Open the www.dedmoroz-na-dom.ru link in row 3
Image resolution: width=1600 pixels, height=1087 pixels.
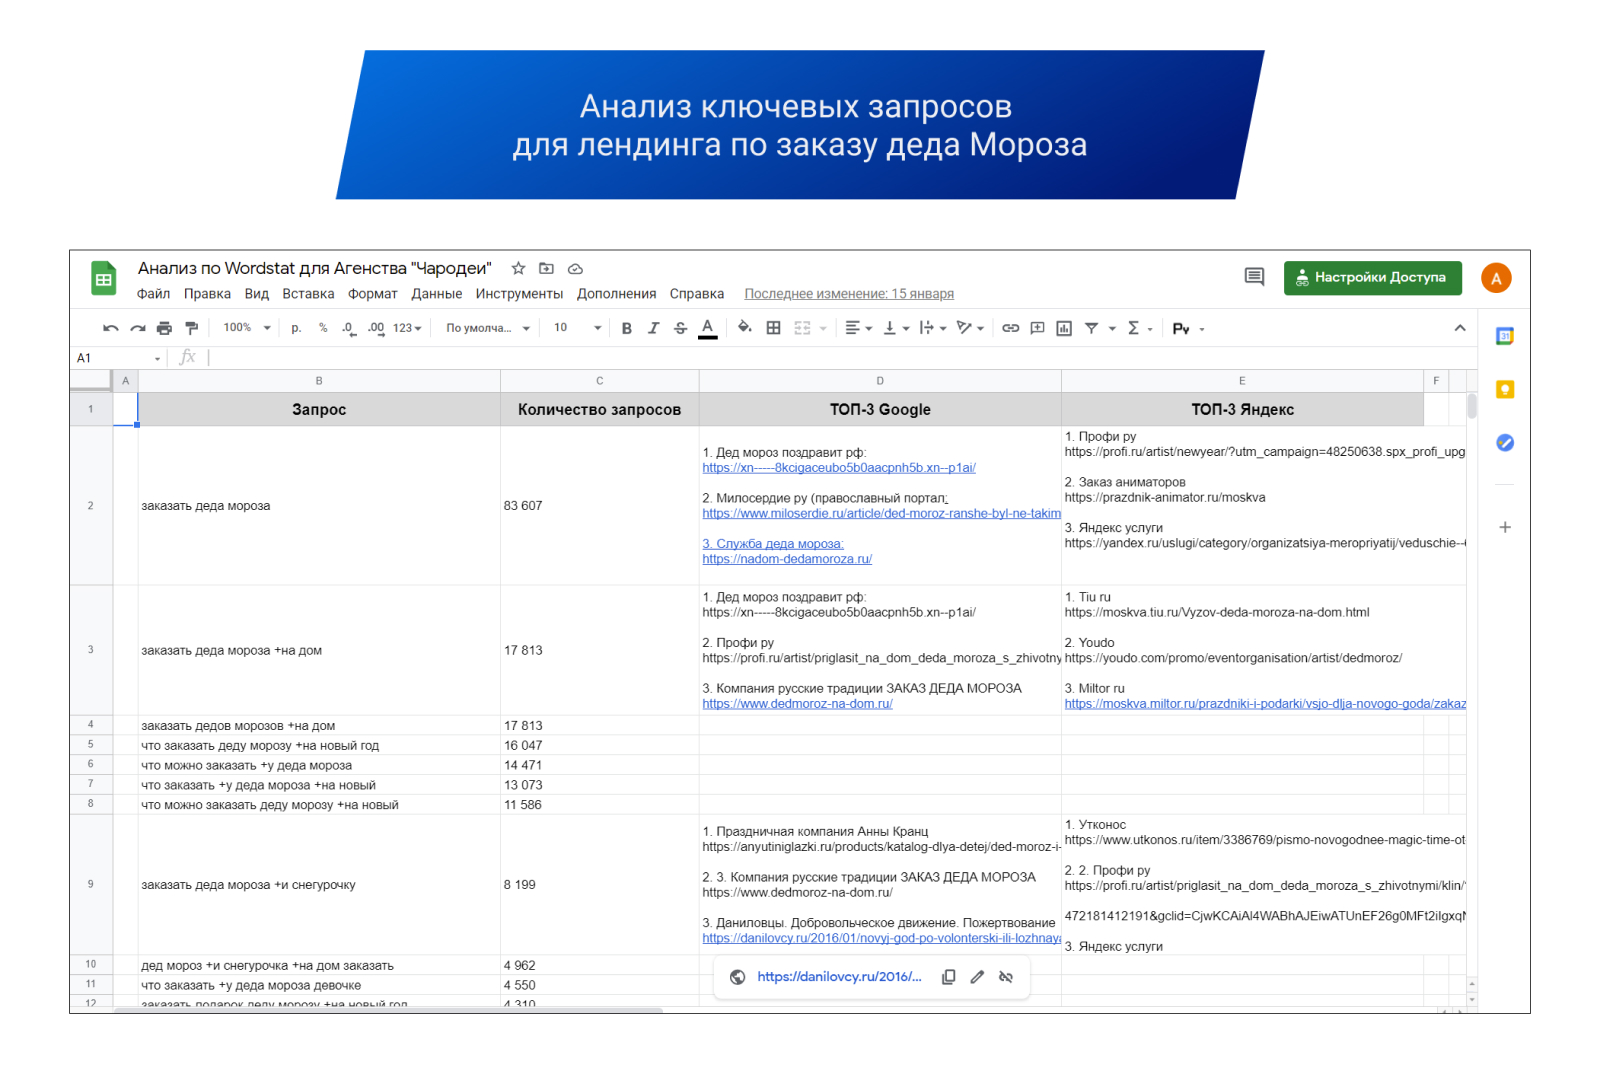tap(797, 704)
